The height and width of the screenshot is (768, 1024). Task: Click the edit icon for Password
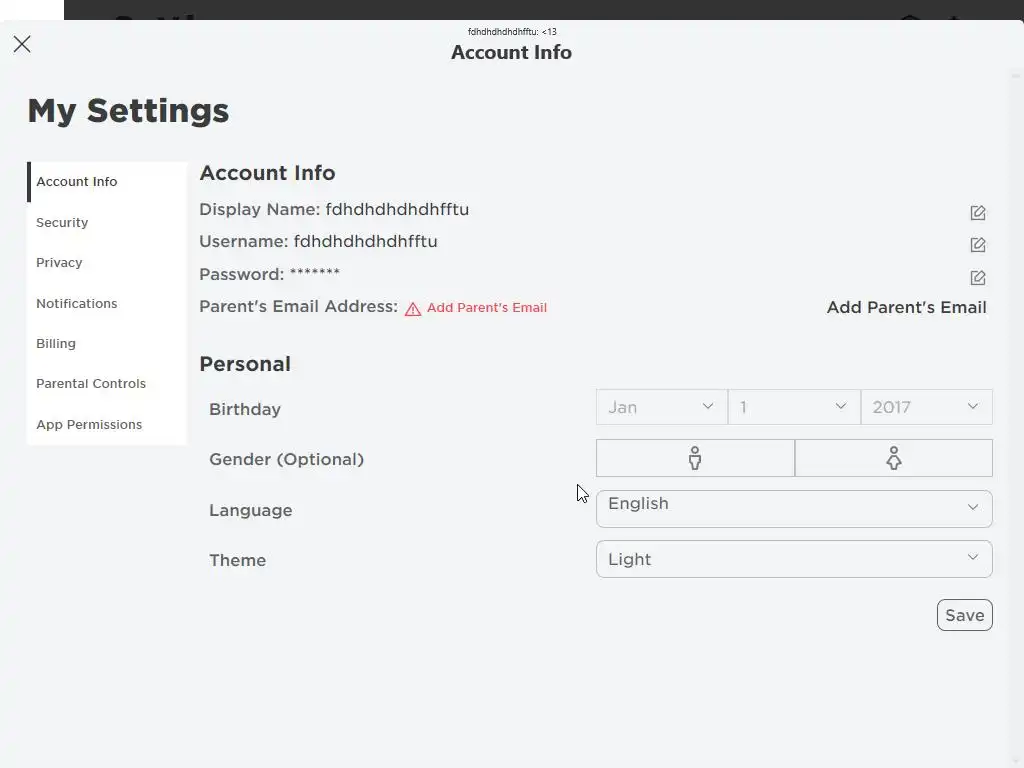(978, 278)
